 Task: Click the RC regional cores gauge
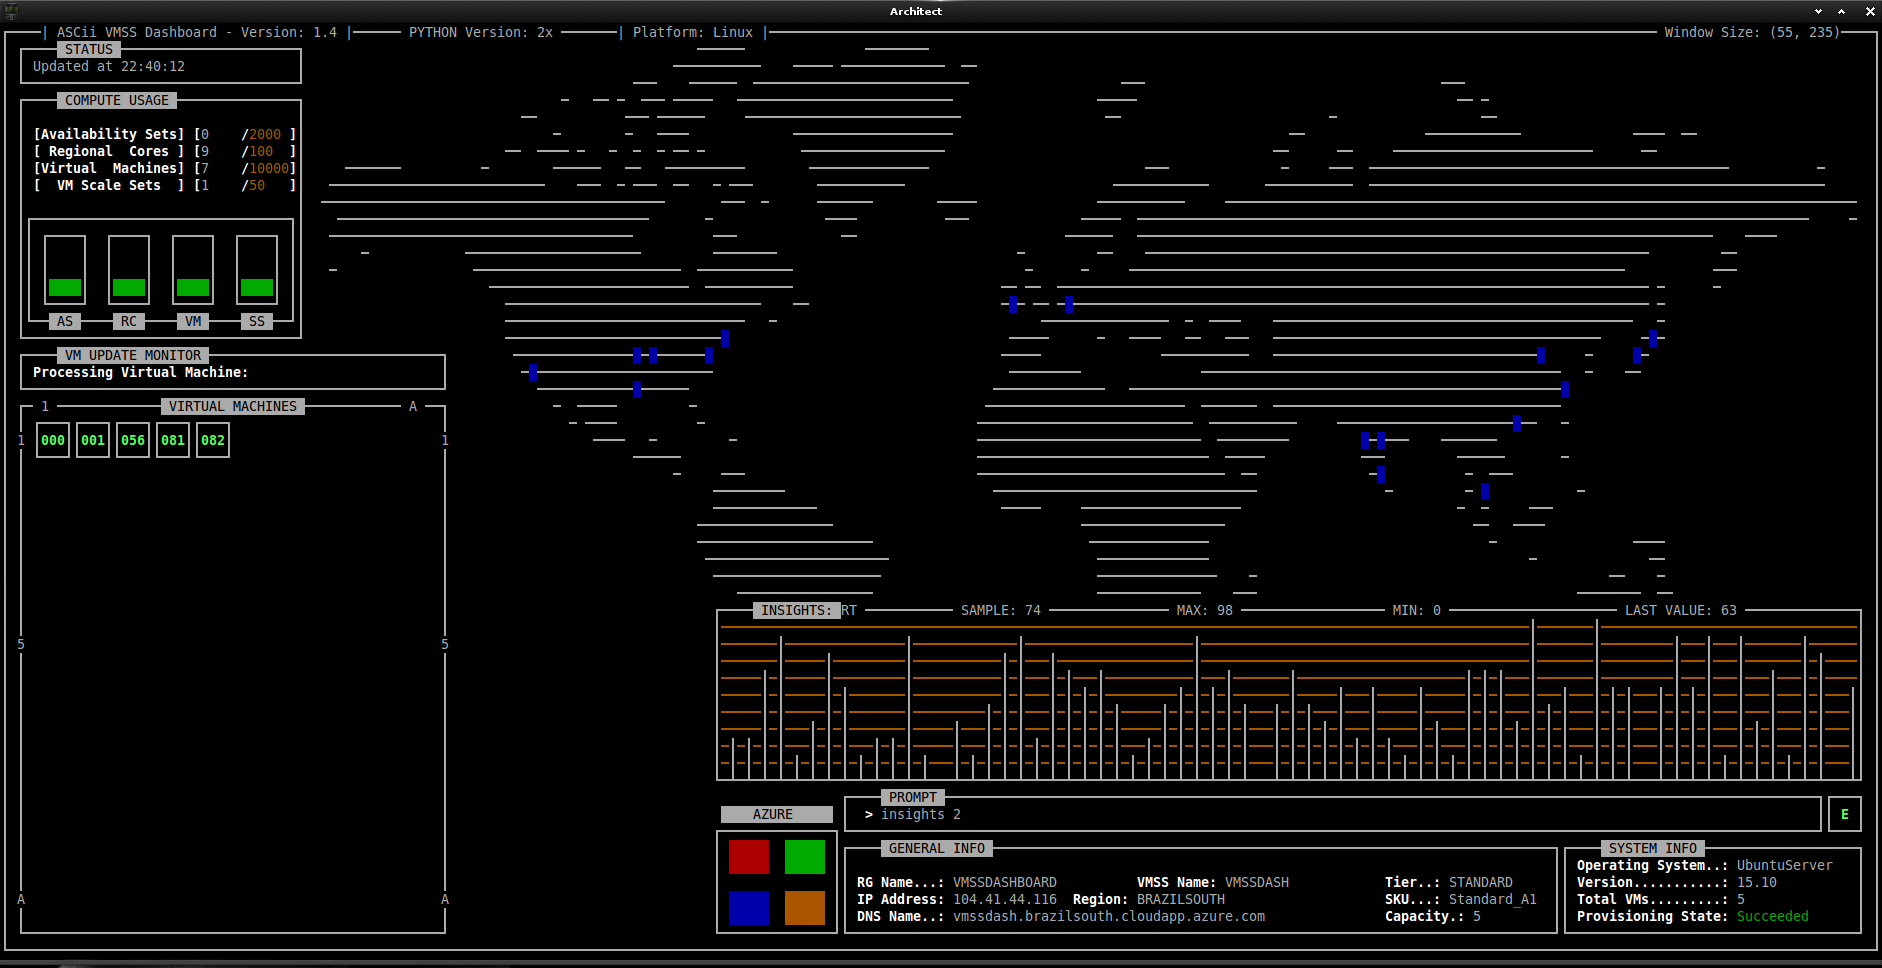(x=129, y=270)
